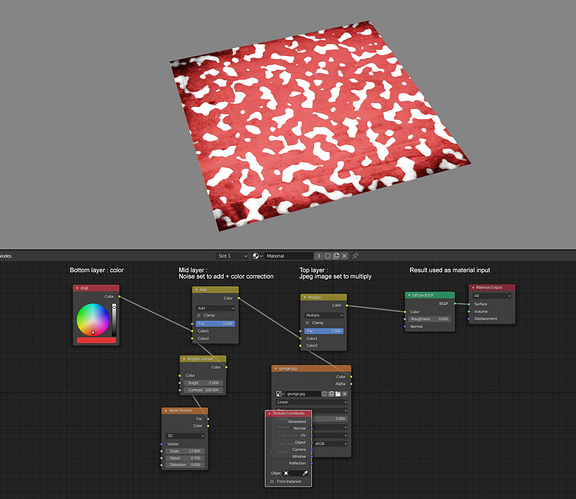Enable Clamp checkbox in the Add node
Screen dimensions: 576x499
coord(199,315)
